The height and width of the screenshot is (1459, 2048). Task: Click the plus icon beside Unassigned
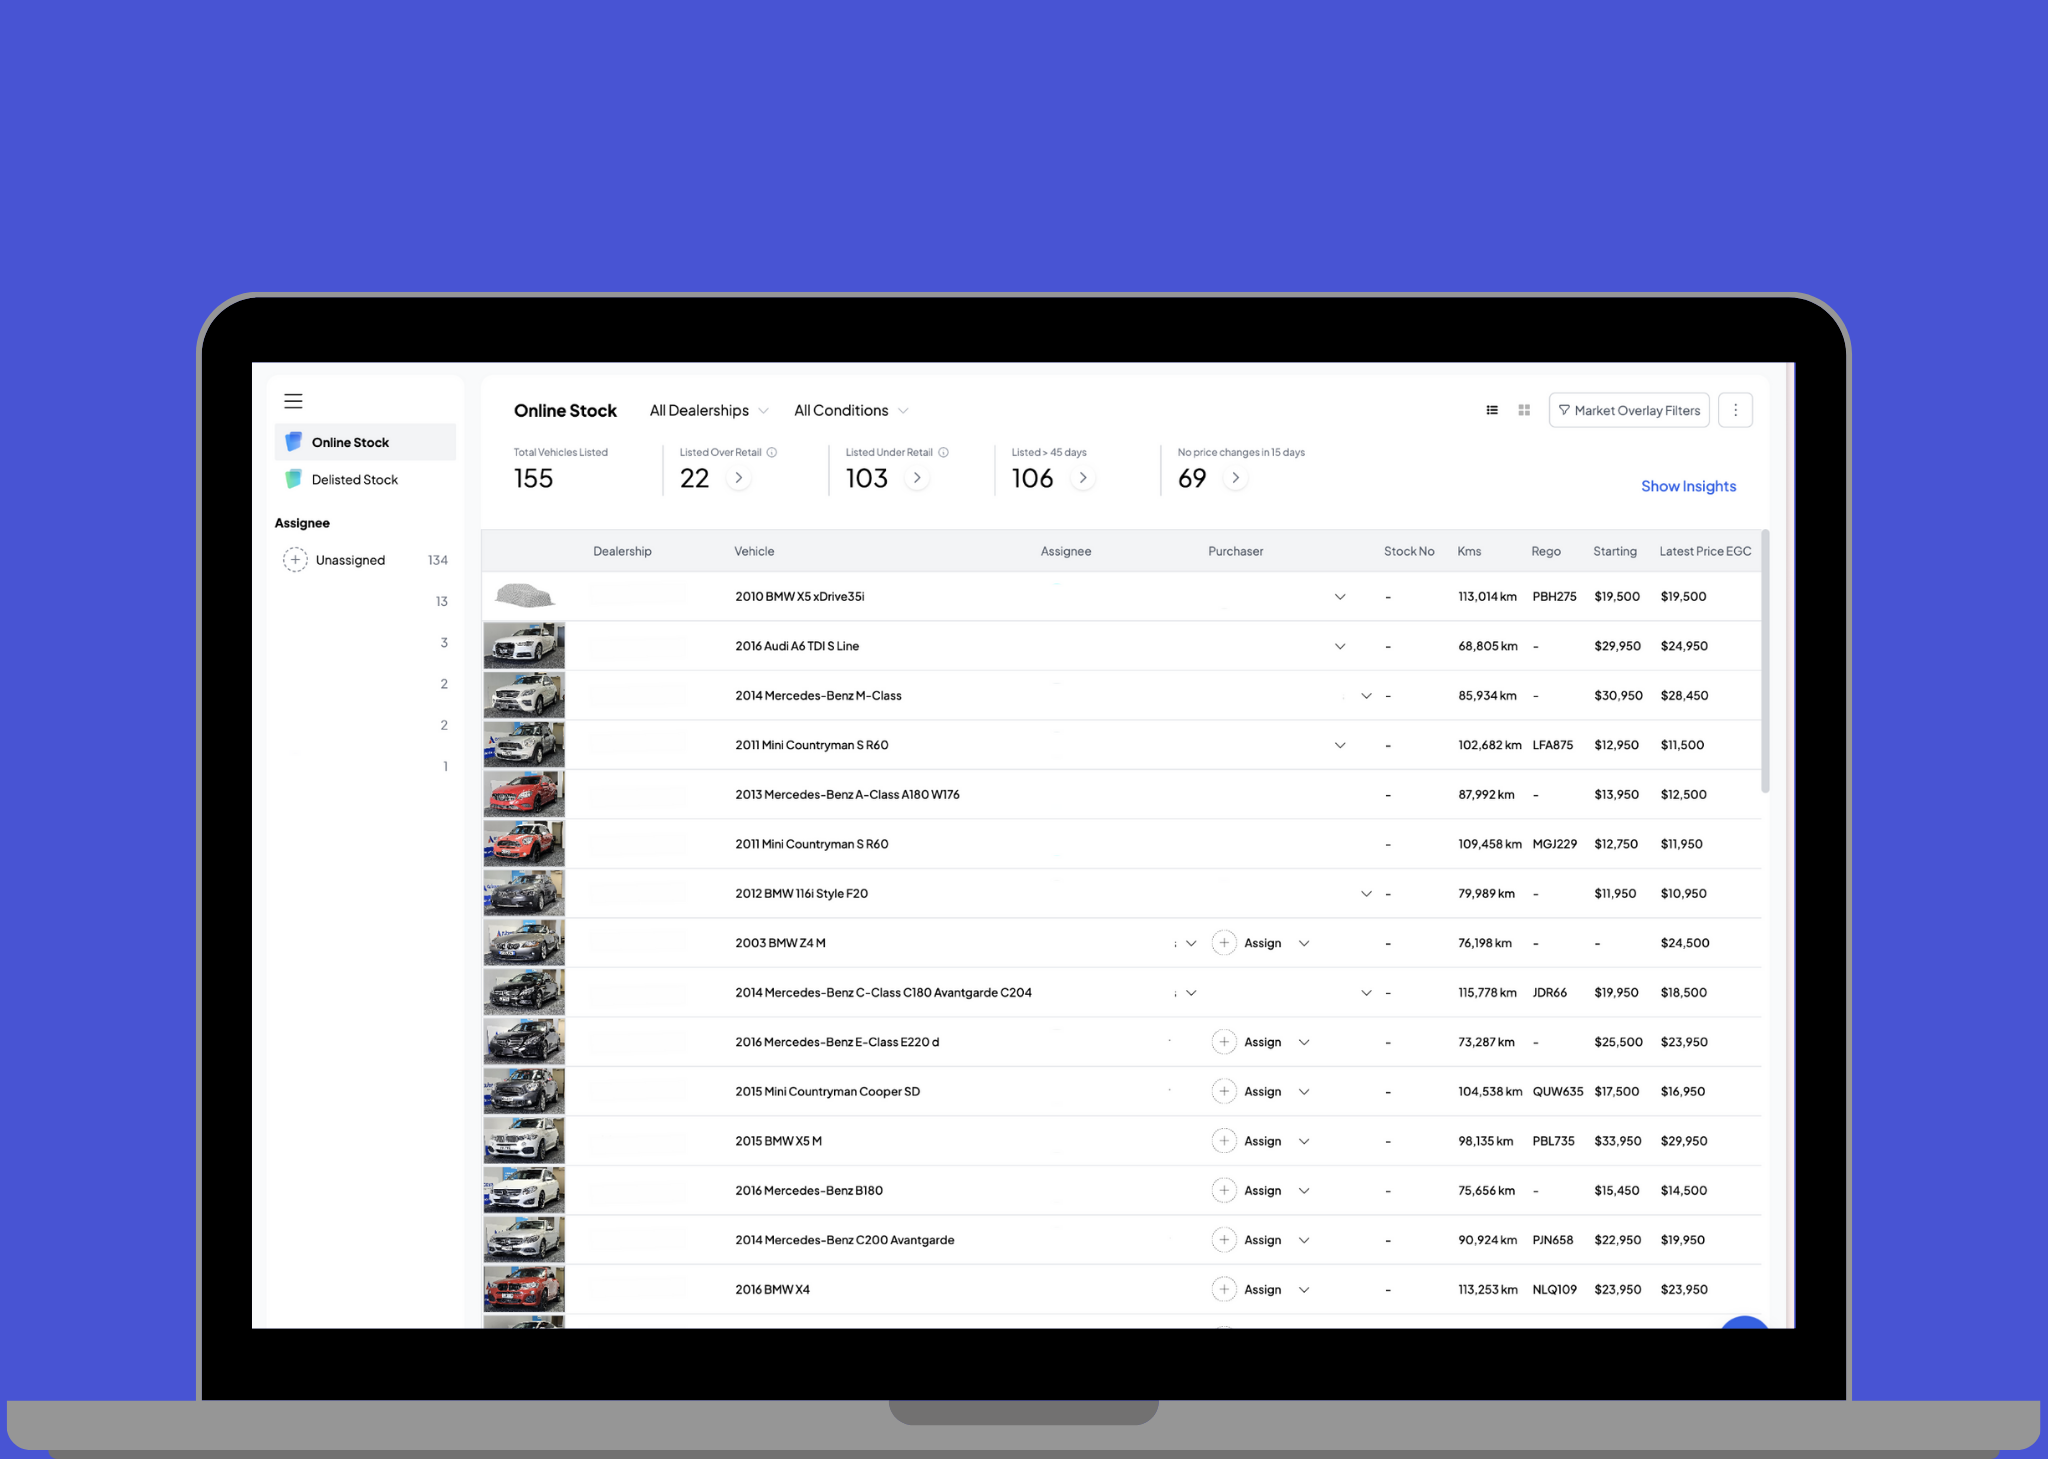point(295,559)
